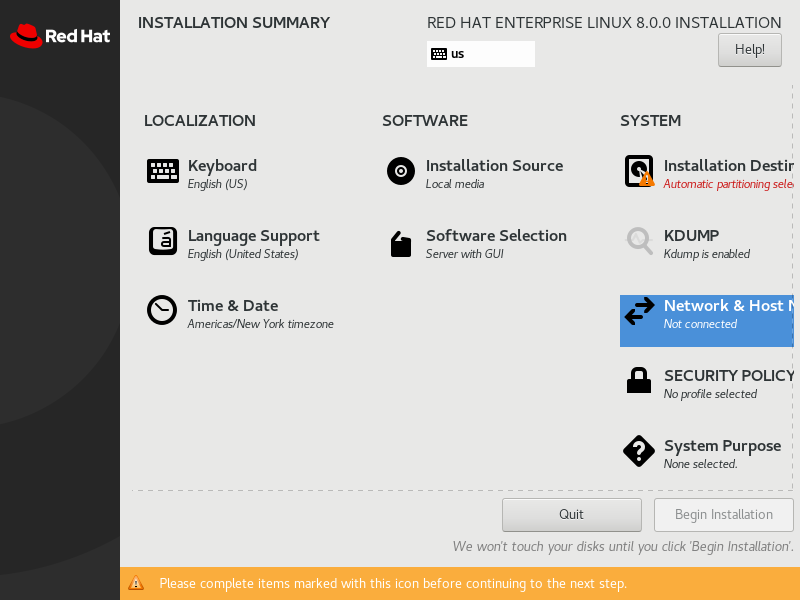Click the Installation Source disc icon
This screenshot has width=800, height=600.
tap(401, 171)
